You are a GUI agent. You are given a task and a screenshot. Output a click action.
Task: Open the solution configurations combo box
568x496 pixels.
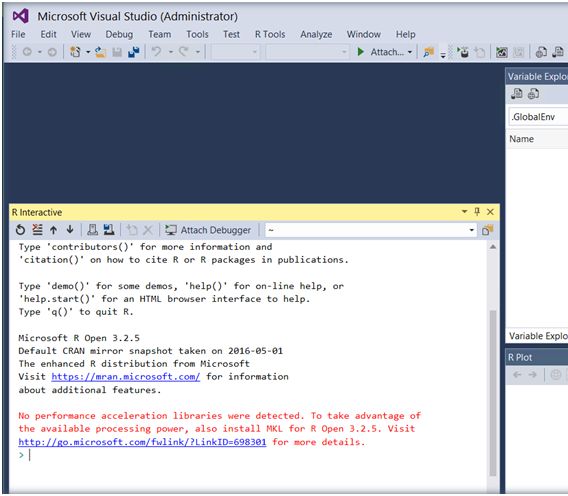(x=235, y=53)
